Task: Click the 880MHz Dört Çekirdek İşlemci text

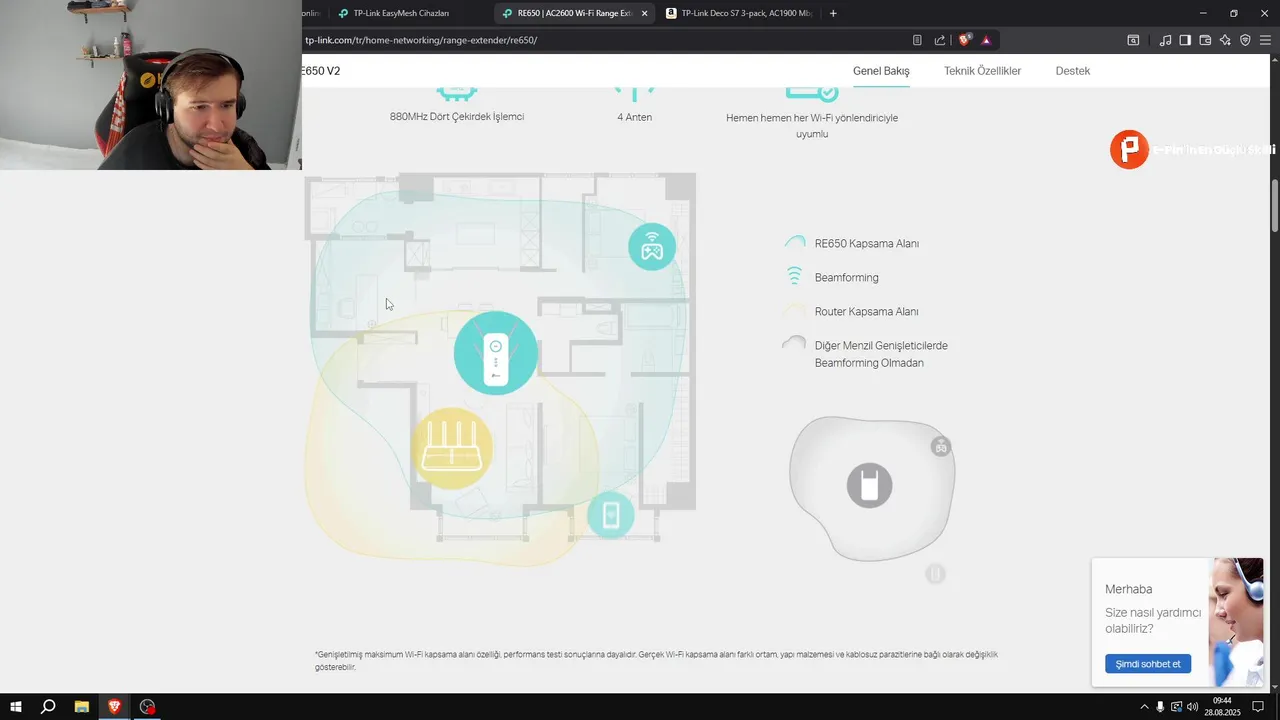Action: [457, 116]
